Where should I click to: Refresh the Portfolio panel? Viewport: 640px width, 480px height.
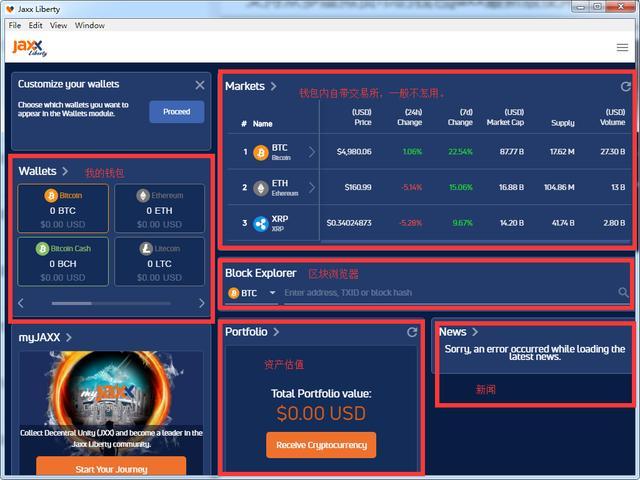pyautogui.click(x=412, y=332)
